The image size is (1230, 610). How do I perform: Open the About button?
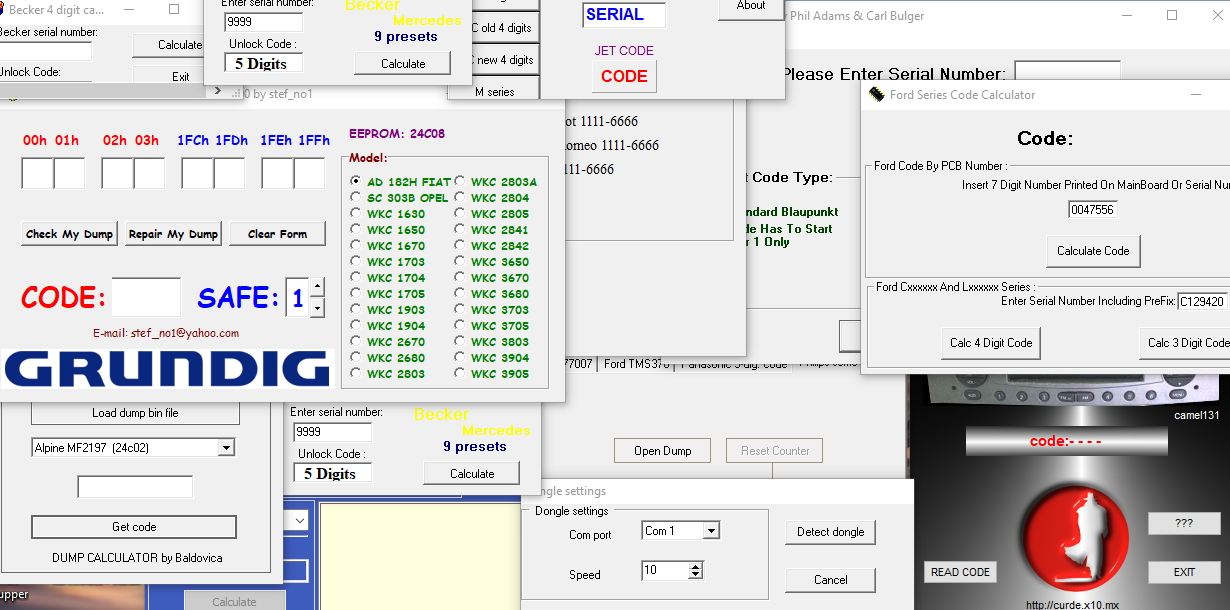point(751,7)
